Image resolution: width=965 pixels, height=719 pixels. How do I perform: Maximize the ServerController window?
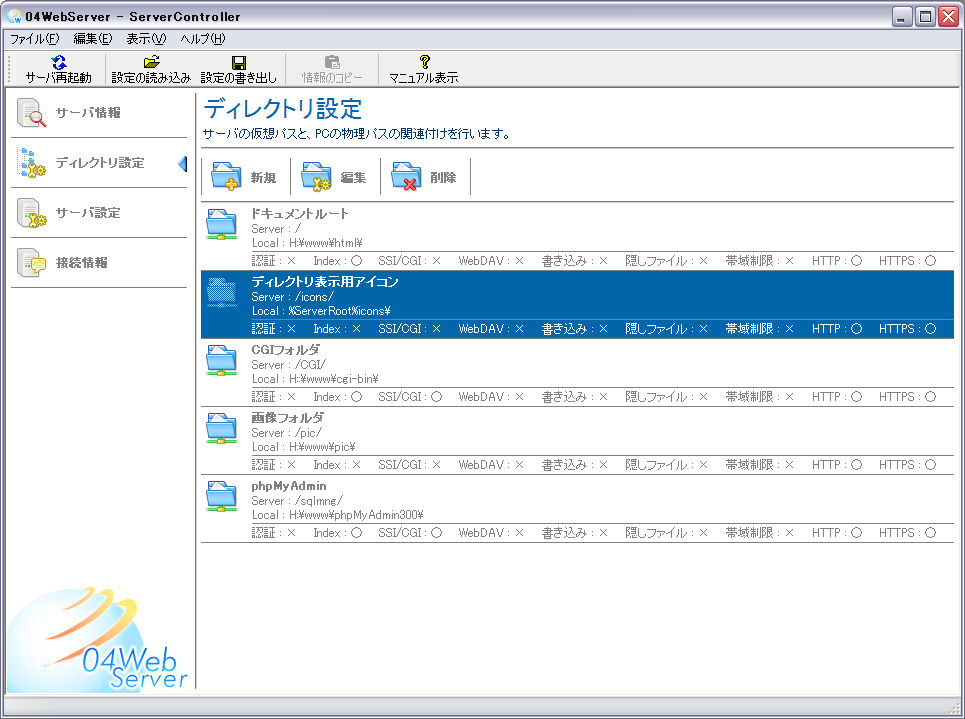[x=925, y=17]
